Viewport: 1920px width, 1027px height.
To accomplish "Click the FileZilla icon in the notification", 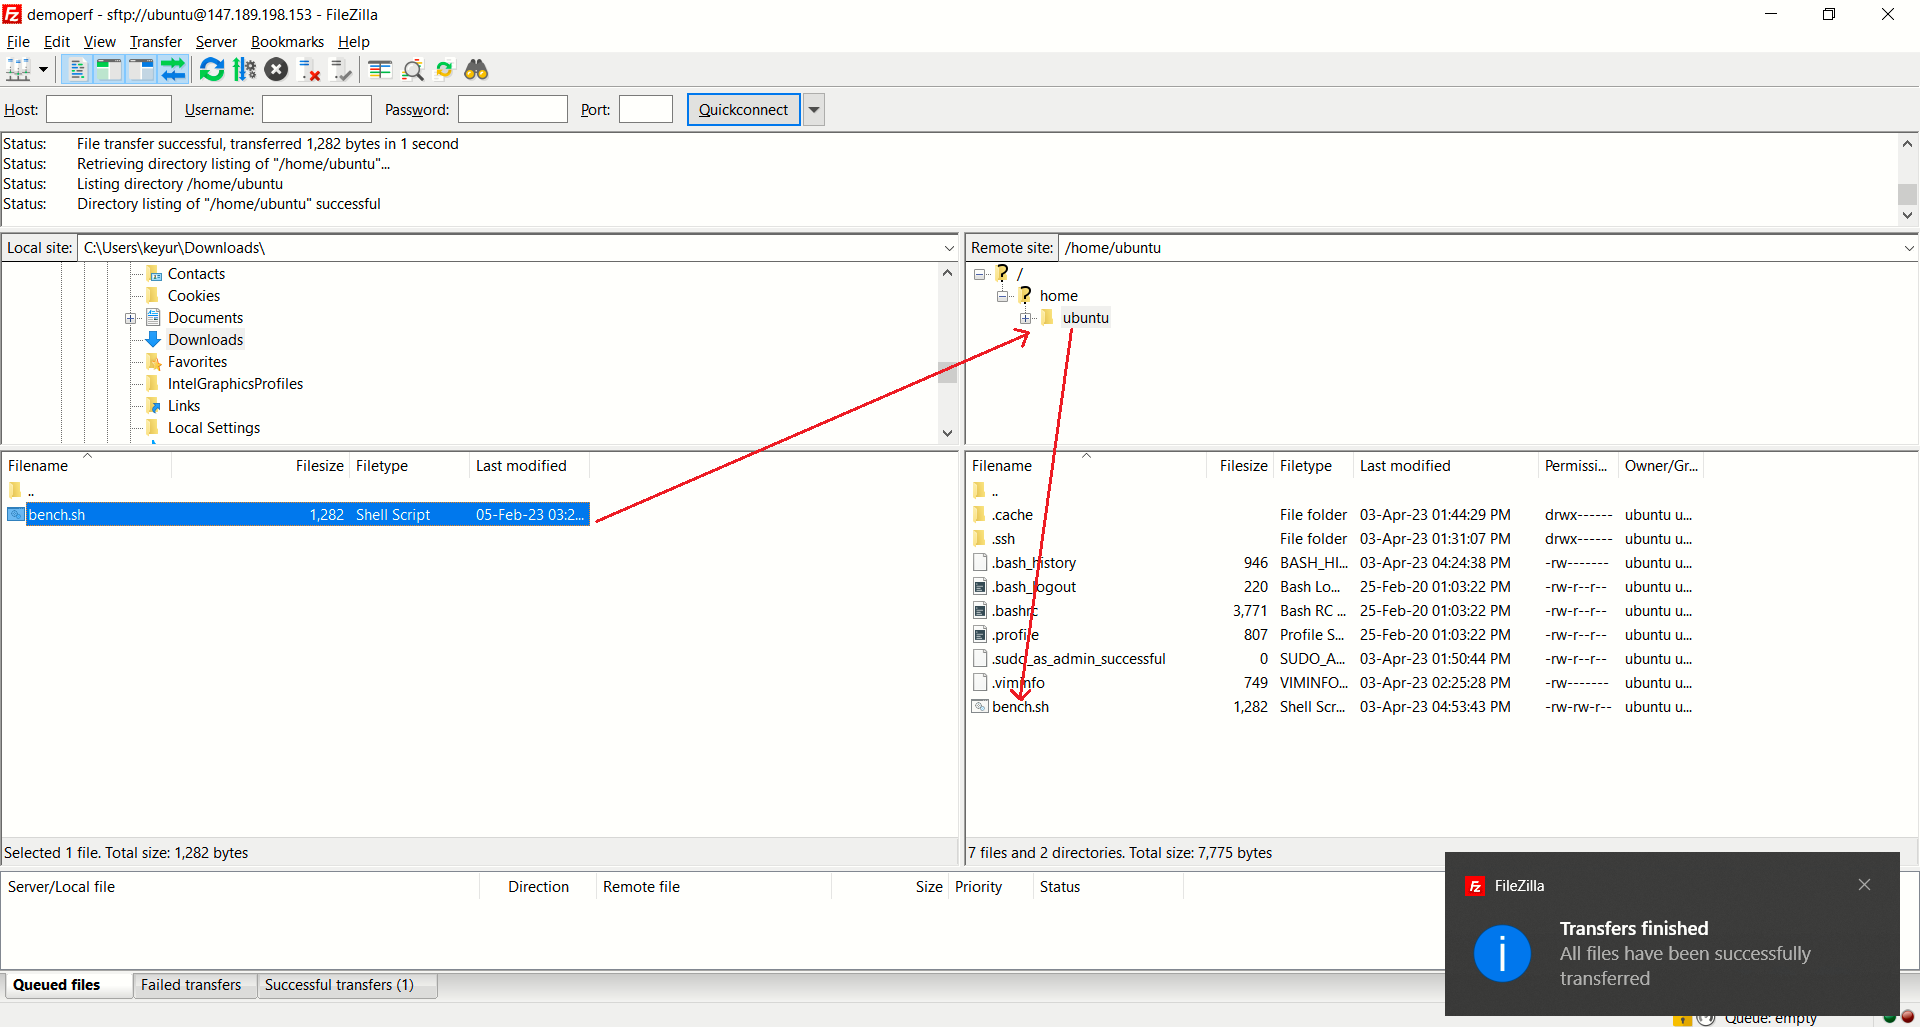I will (1475, 886).
